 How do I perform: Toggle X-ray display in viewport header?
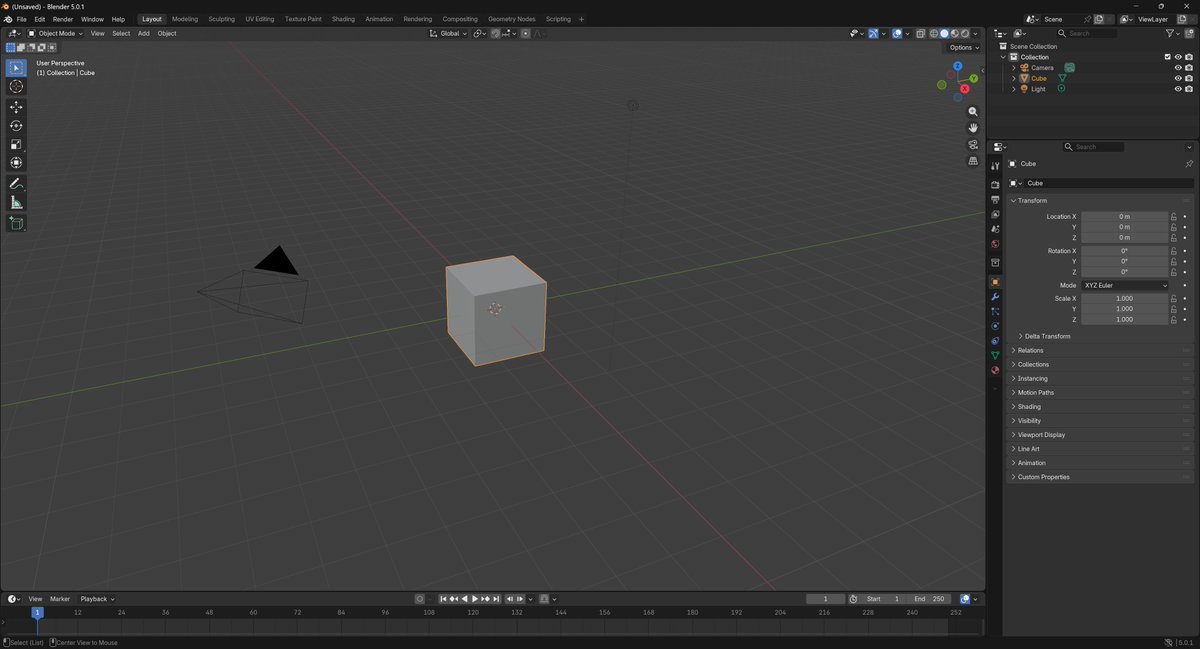pos(921,33)
